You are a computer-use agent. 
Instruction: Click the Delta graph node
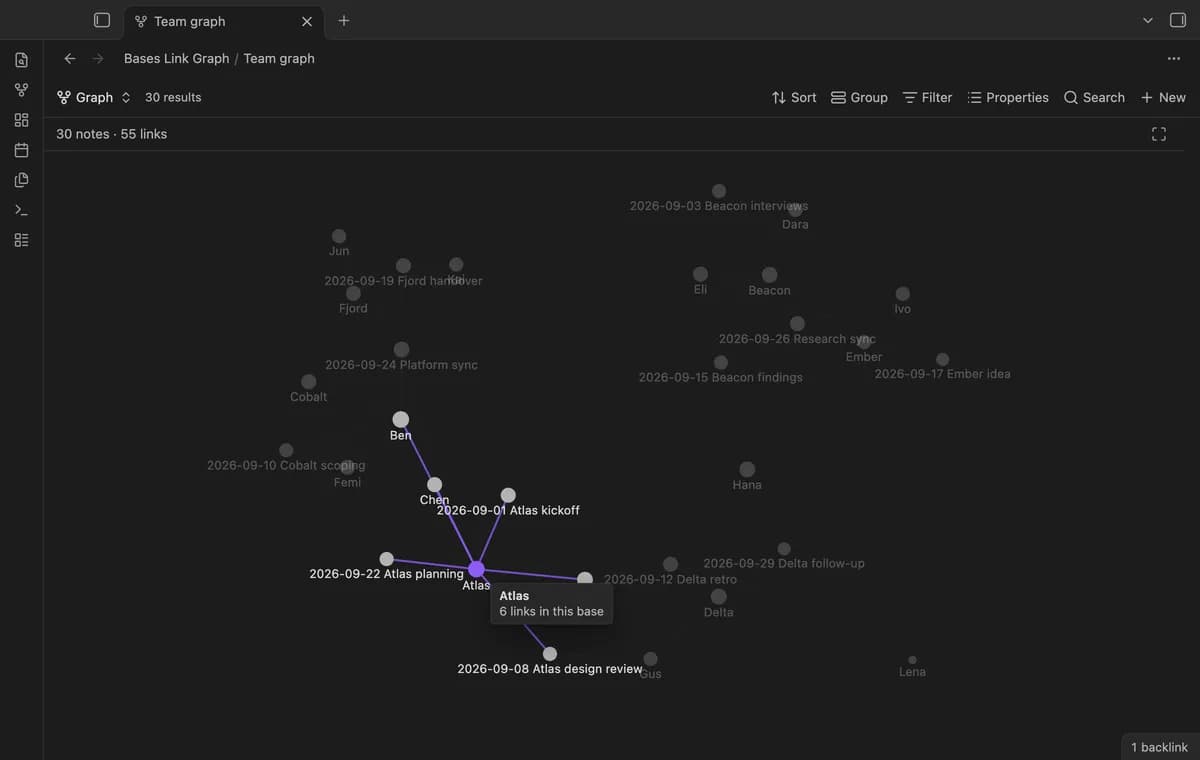pos(718,597)
